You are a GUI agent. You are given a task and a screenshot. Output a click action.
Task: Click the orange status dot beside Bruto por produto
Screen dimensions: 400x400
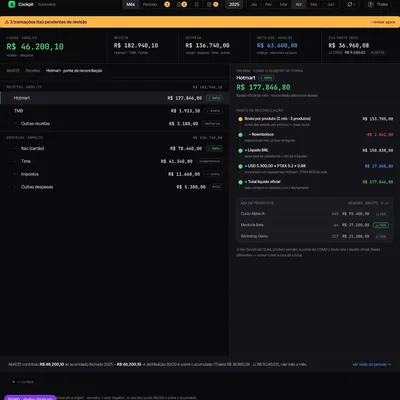pyautogui.click(x=240, y=119)
